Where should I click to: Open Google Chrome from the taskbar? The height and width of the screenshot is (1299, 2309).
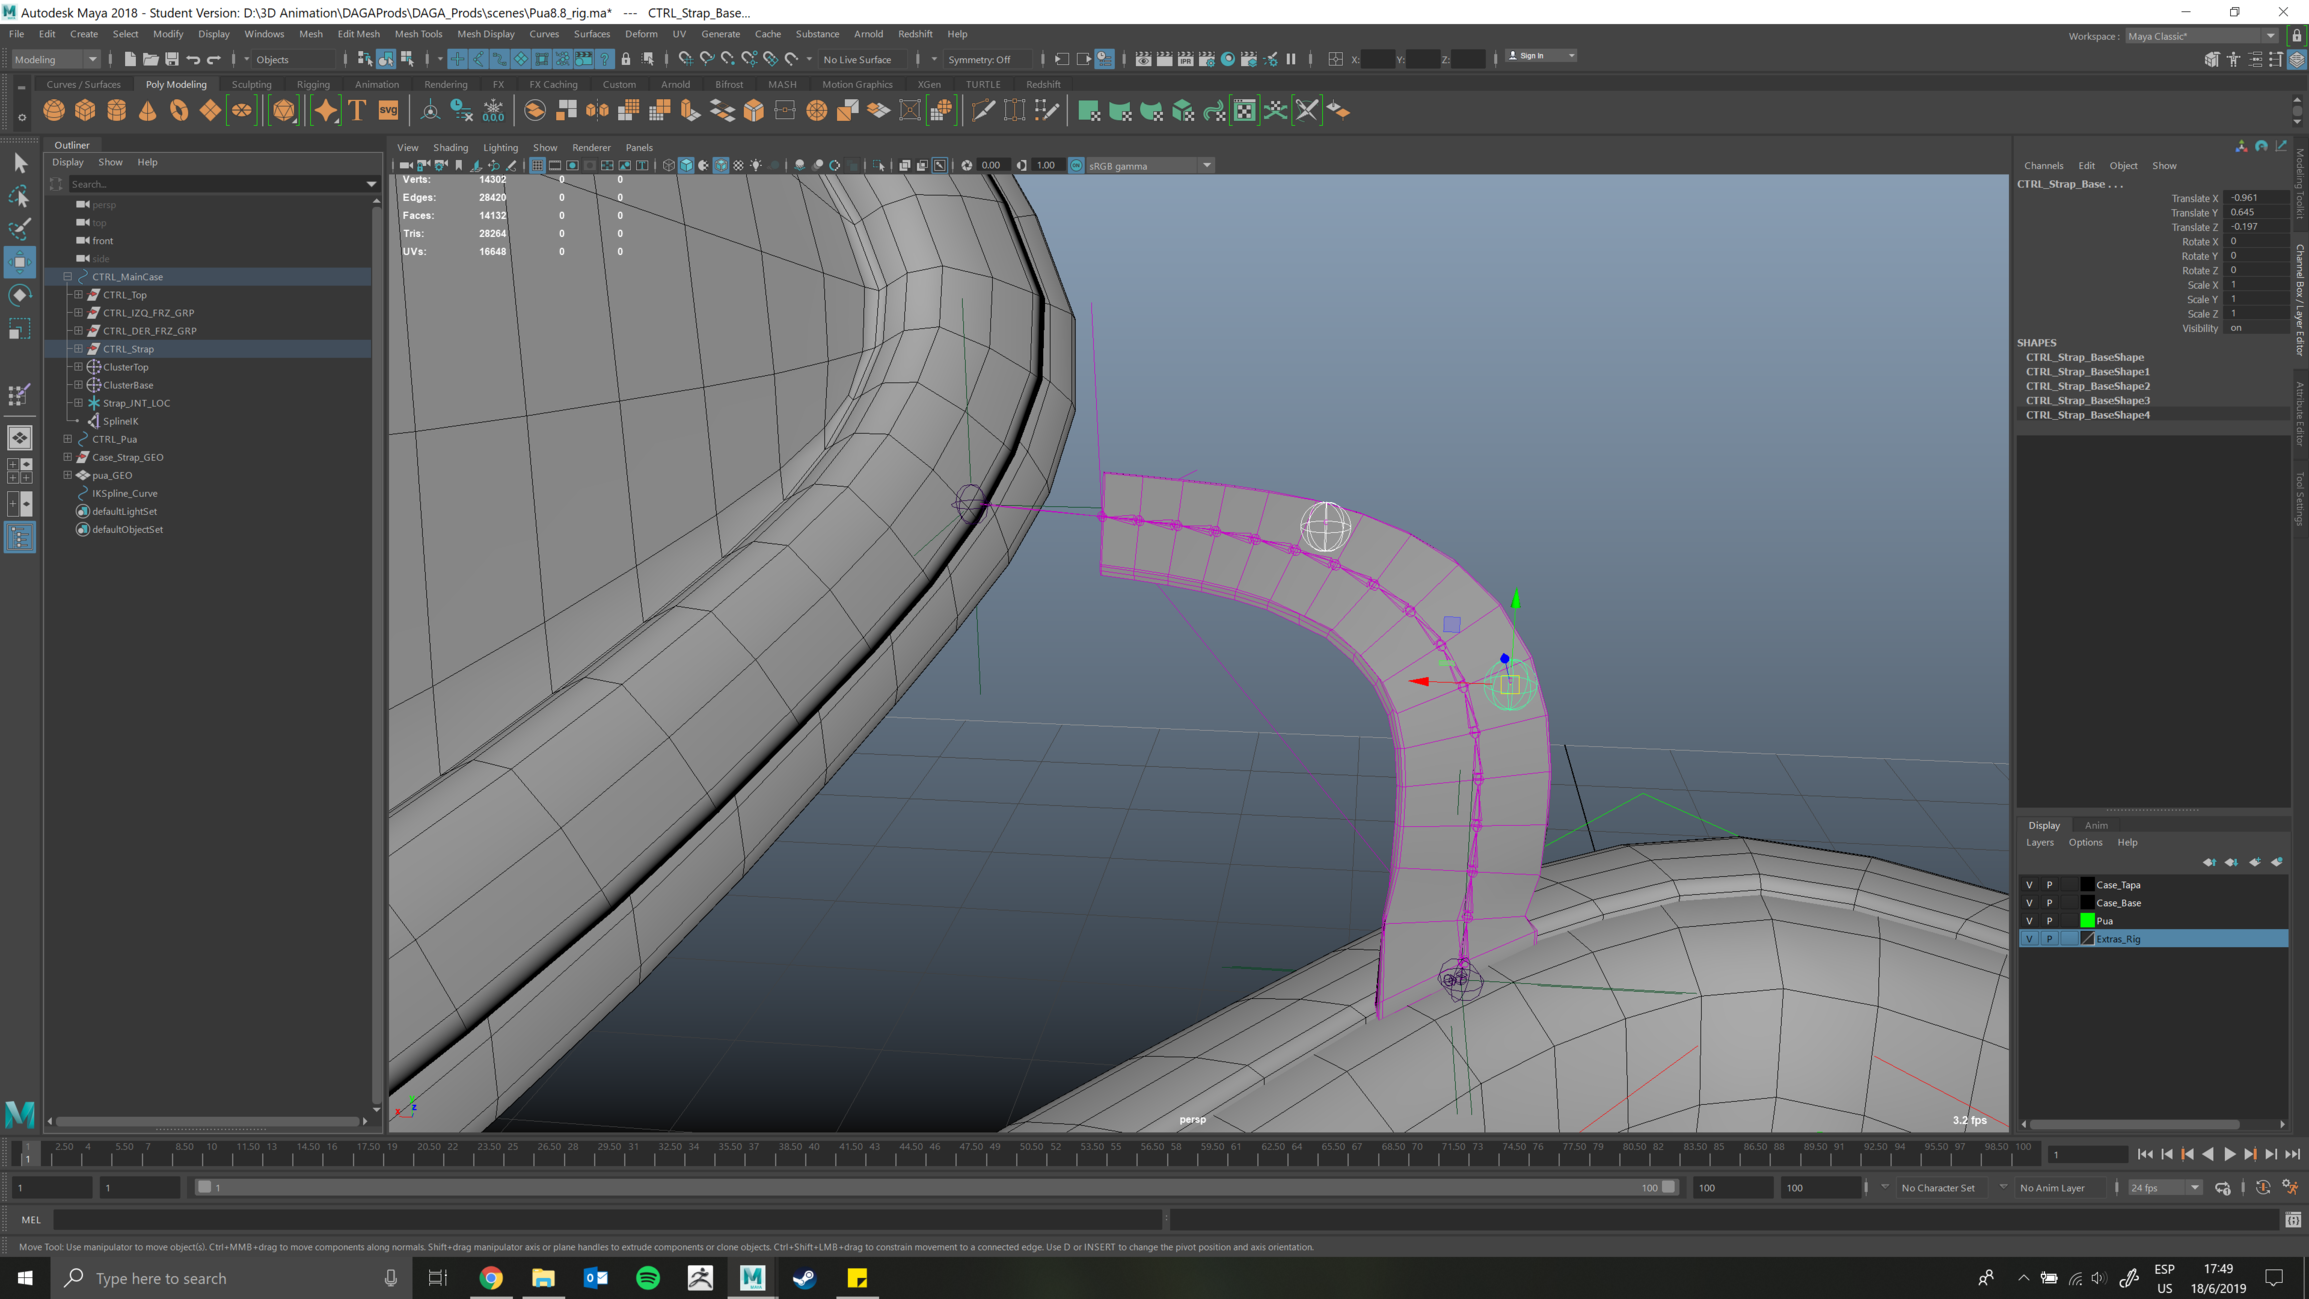click(491, 1277)
